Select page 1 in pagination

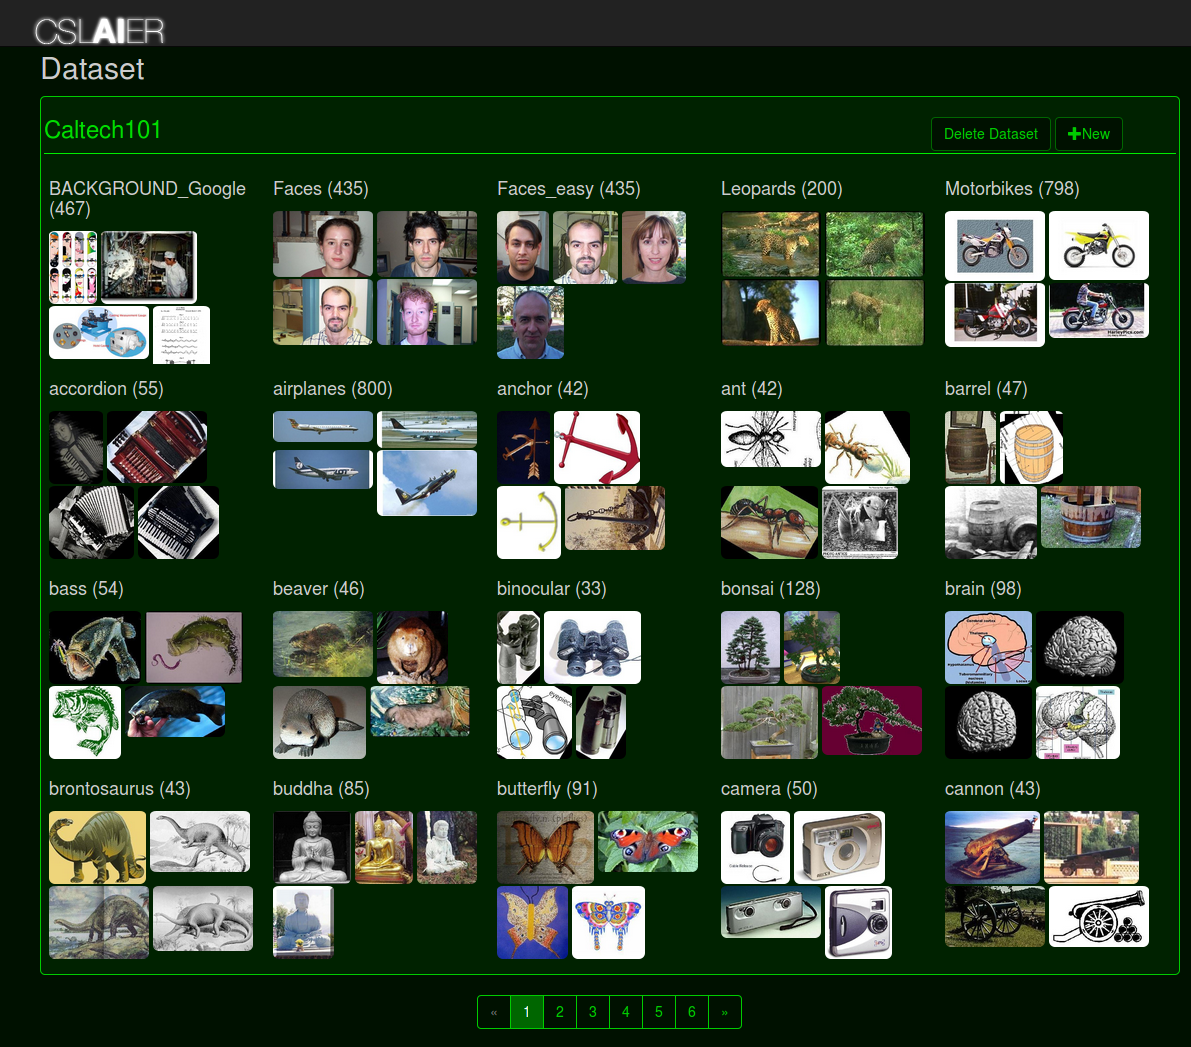(526, 1012)
